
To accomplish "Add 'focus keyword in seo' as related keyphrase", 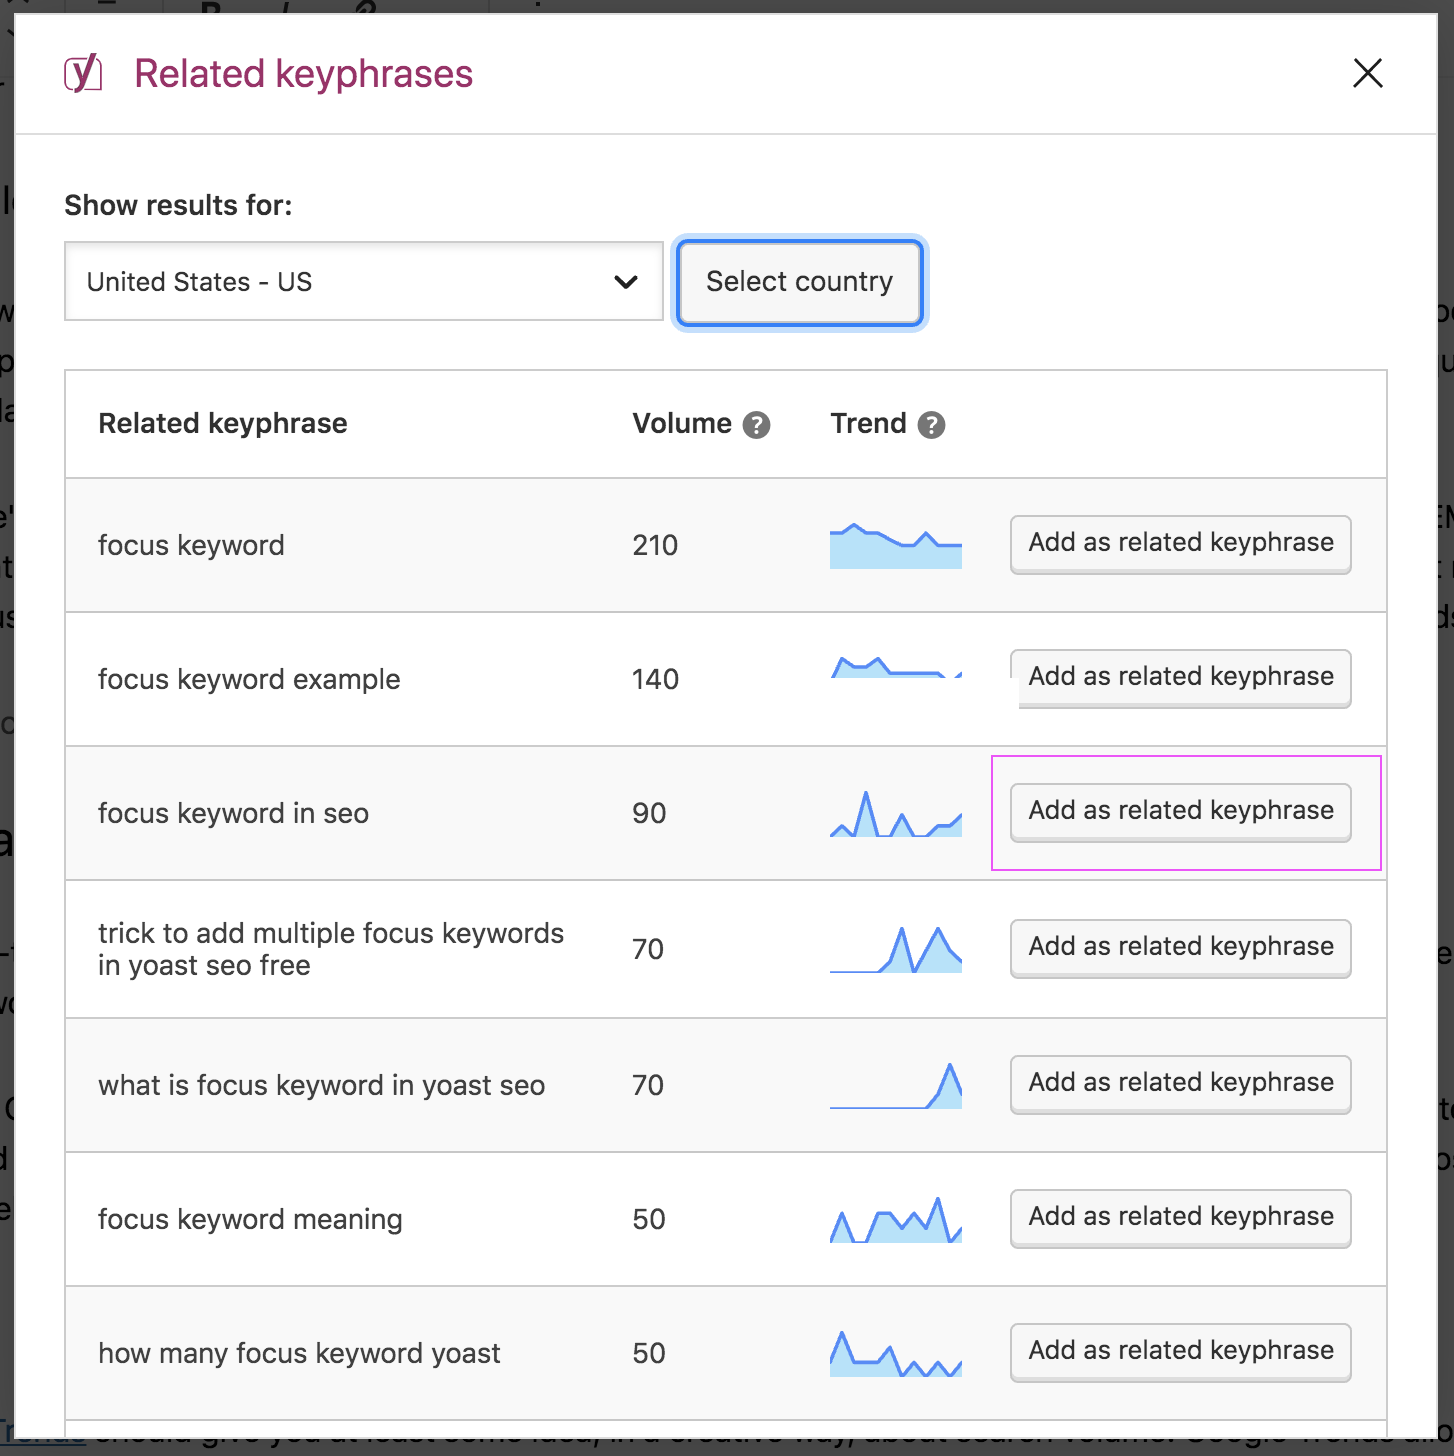I will [1180, 811].
